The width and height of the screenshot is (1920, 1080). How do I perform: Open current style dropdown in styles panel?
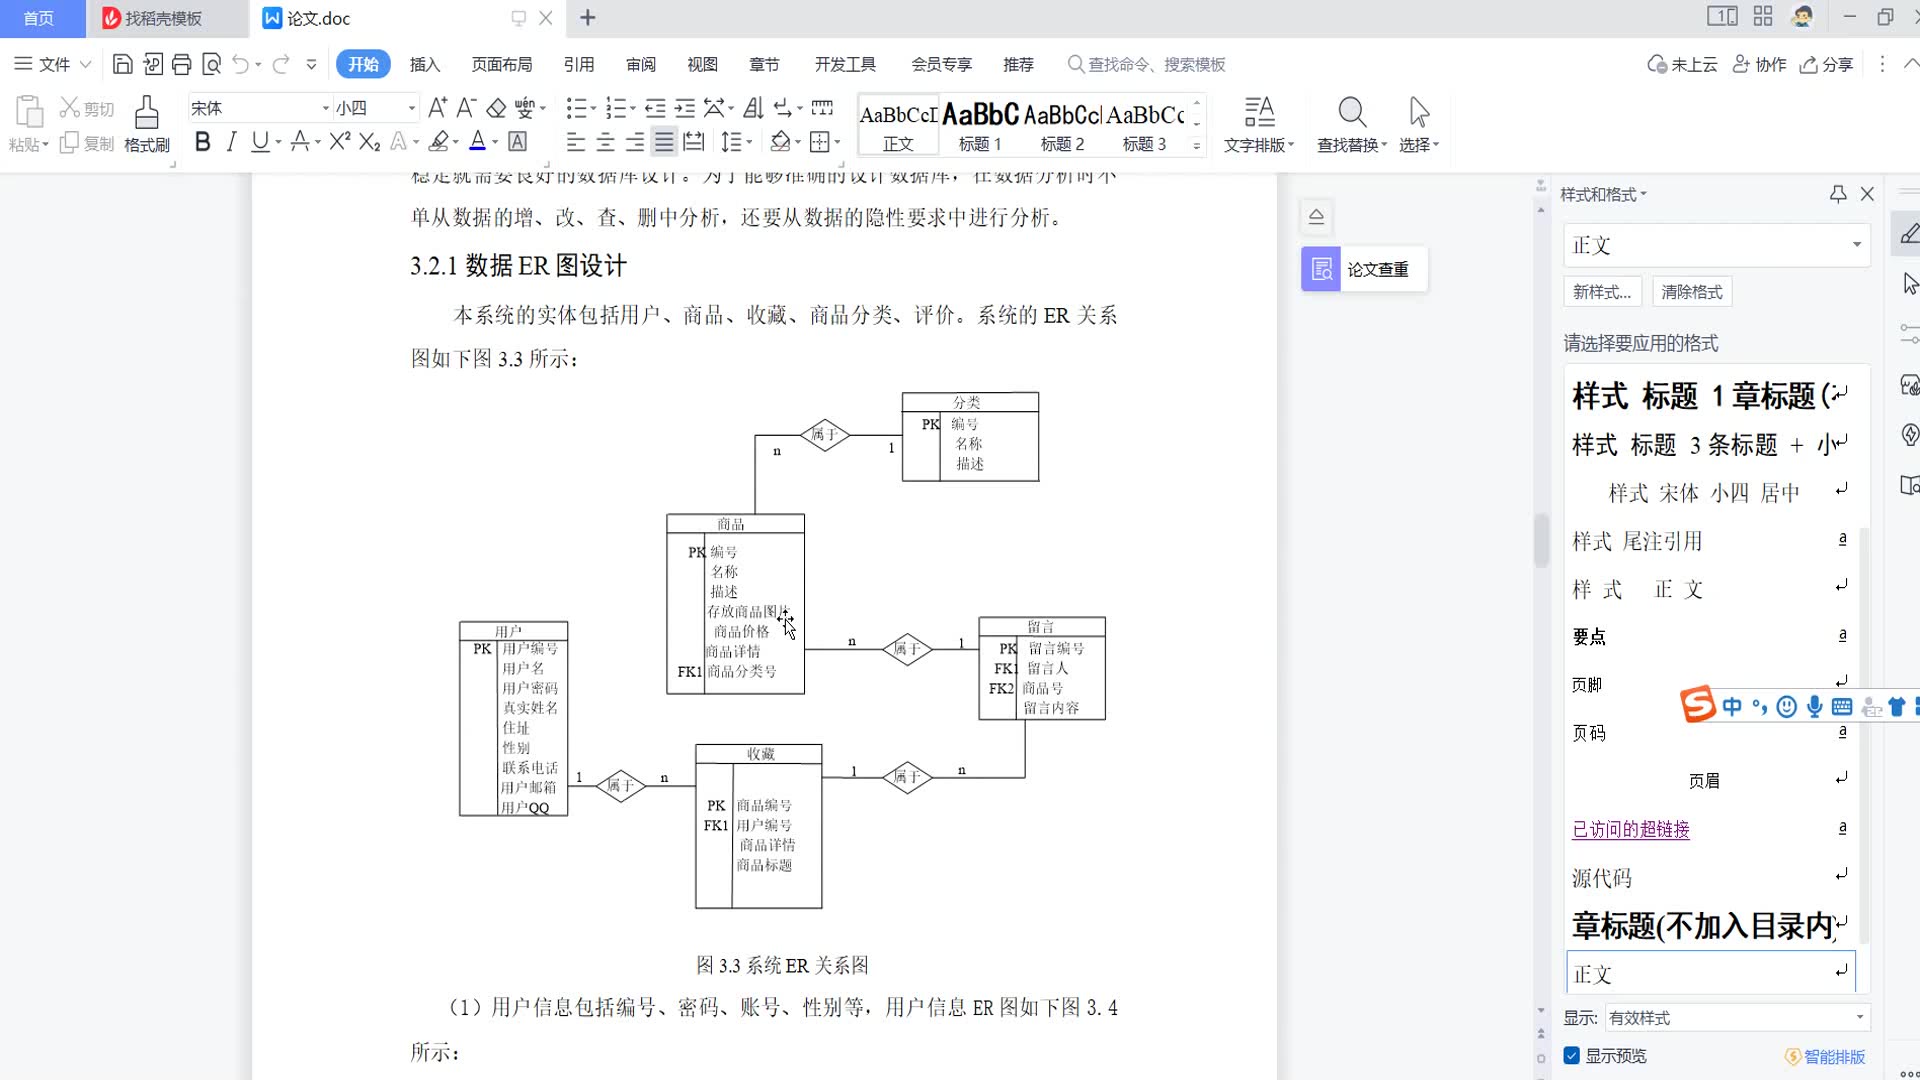coord(1857,245)
